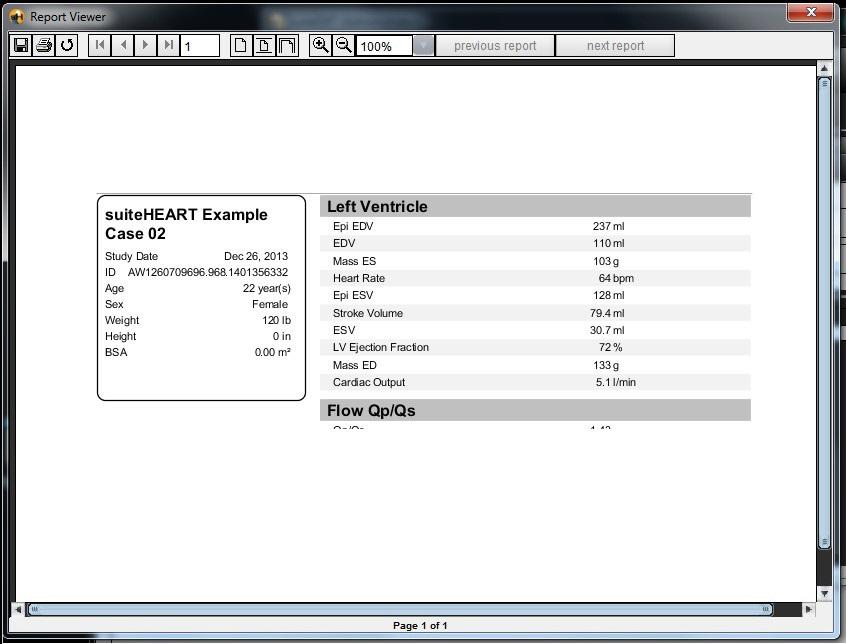Click the 5.1 l/min Cardiac Output value
The image size is (846, 644).
coord(616,382)
